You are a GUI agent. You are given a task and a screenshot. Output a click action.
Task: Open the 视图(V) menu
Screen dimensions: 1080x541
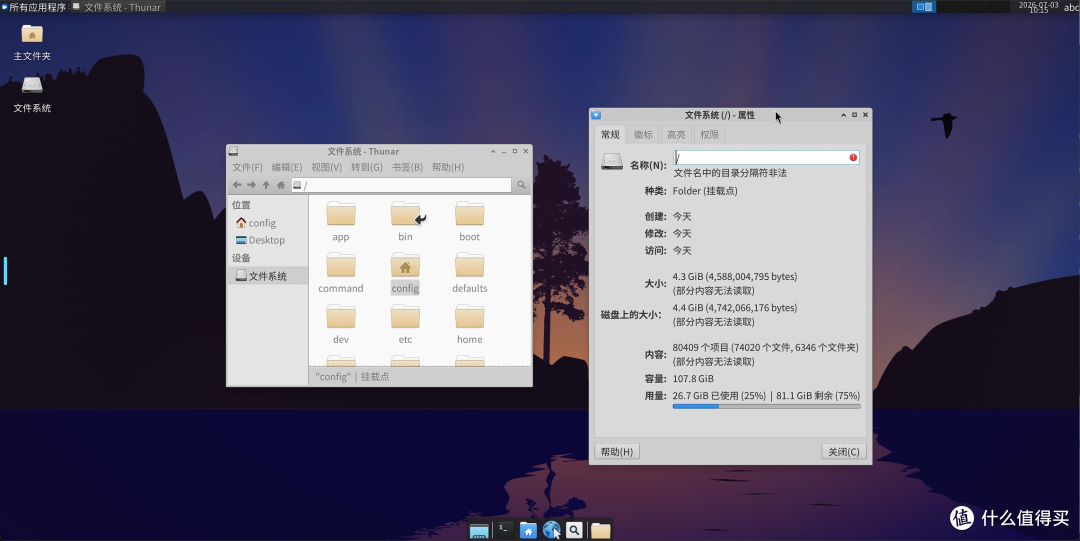pos(326,167)
